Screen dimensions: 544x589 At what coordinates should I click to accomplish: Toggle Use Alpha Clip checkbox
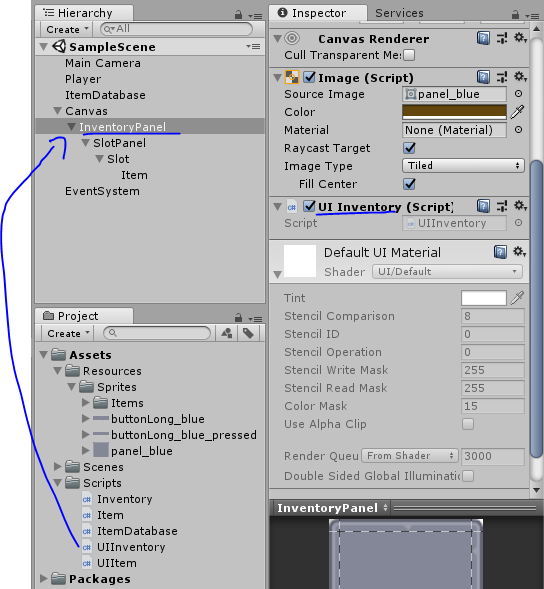(468, 424)
